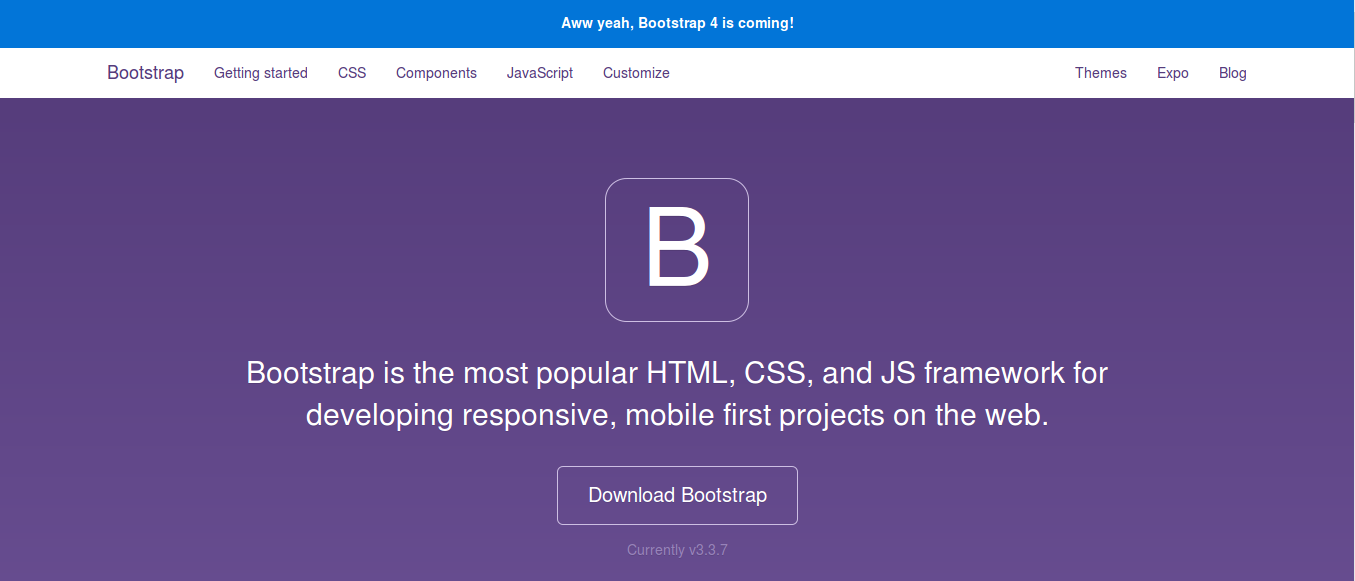Select the CSS menu entry again from navigation
The width and height of the screenshot is (1355, 581).
point(352,72)
